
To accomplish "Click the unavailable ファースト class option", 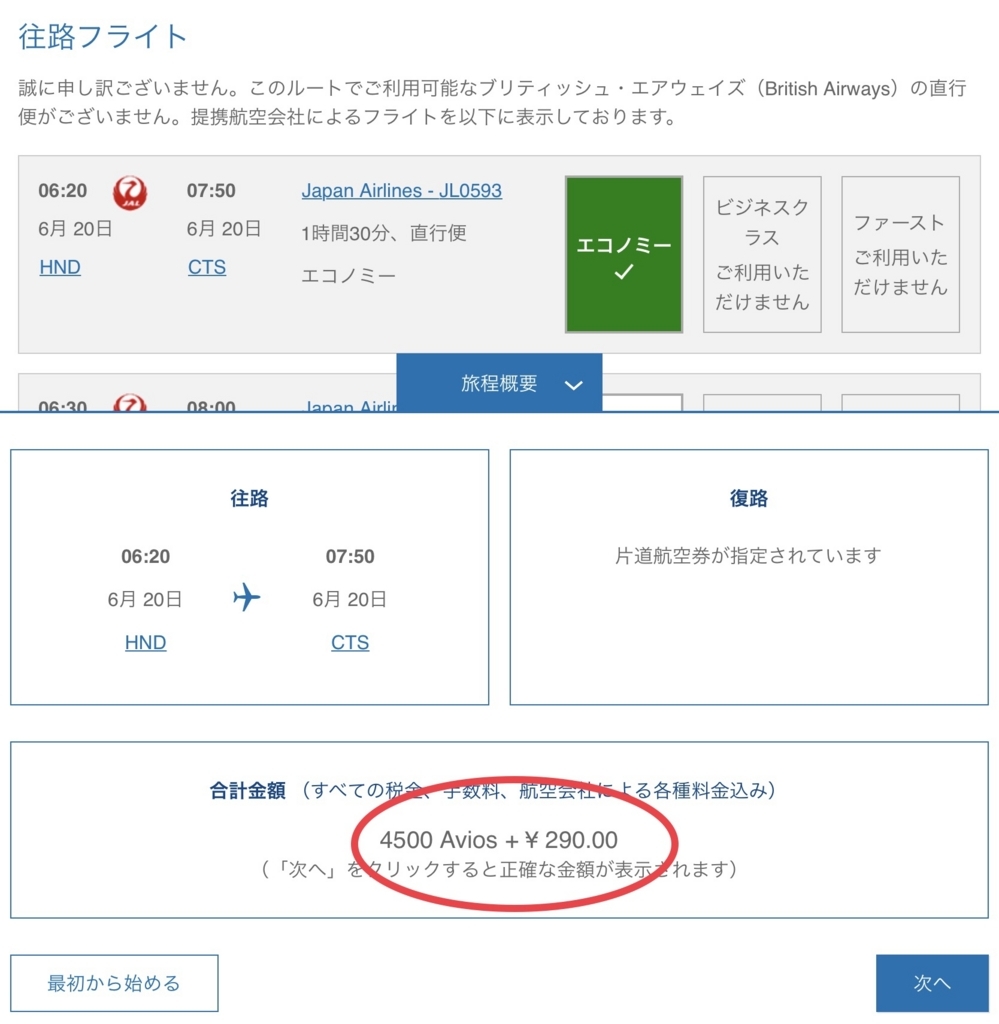I will 899,253.
